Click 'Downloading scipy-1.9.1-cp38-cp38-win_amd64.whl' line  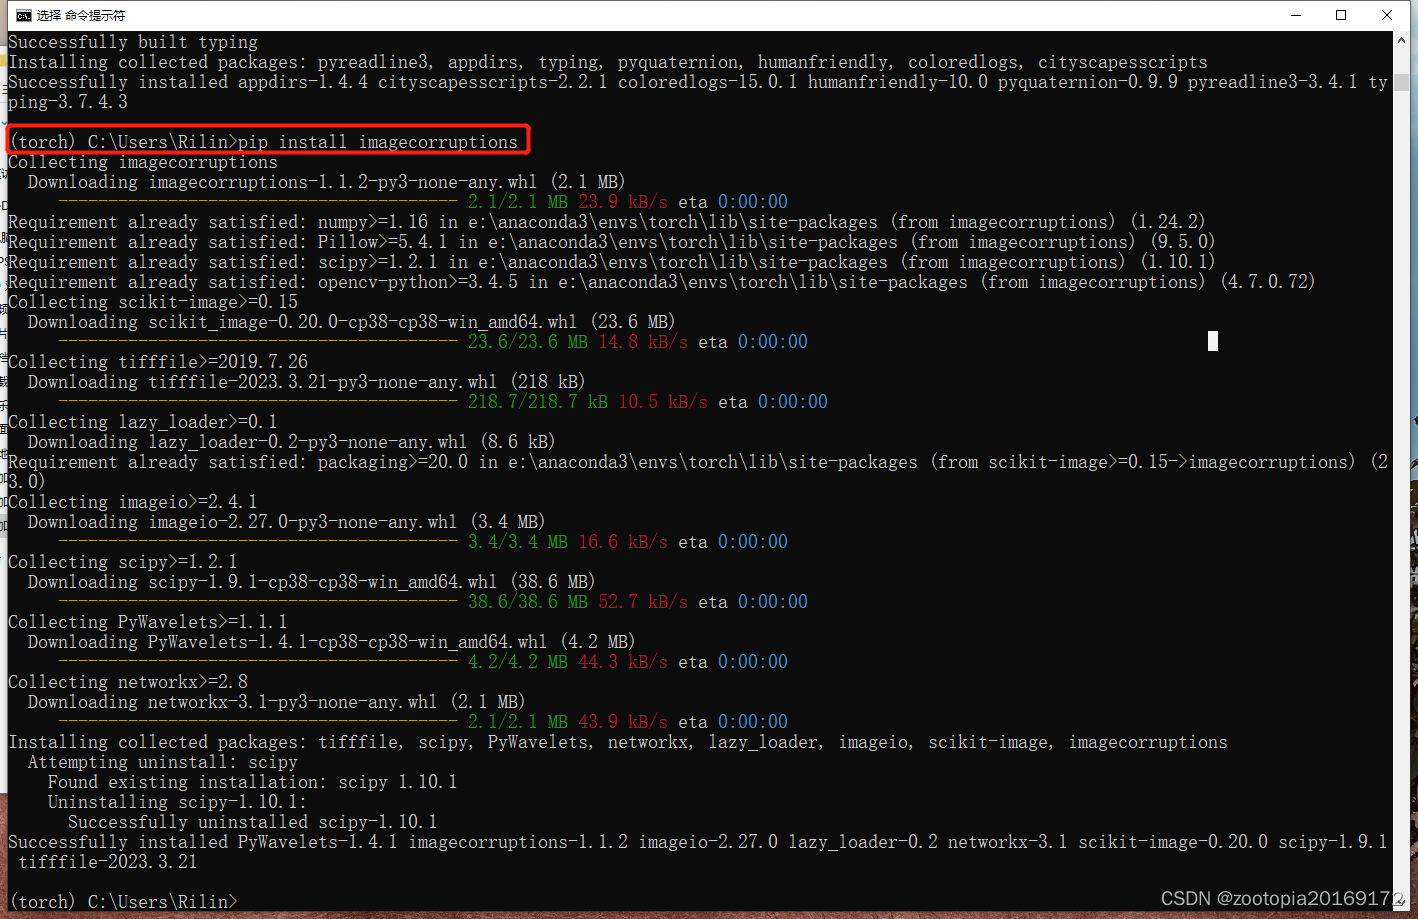click(x=311, y=582)
